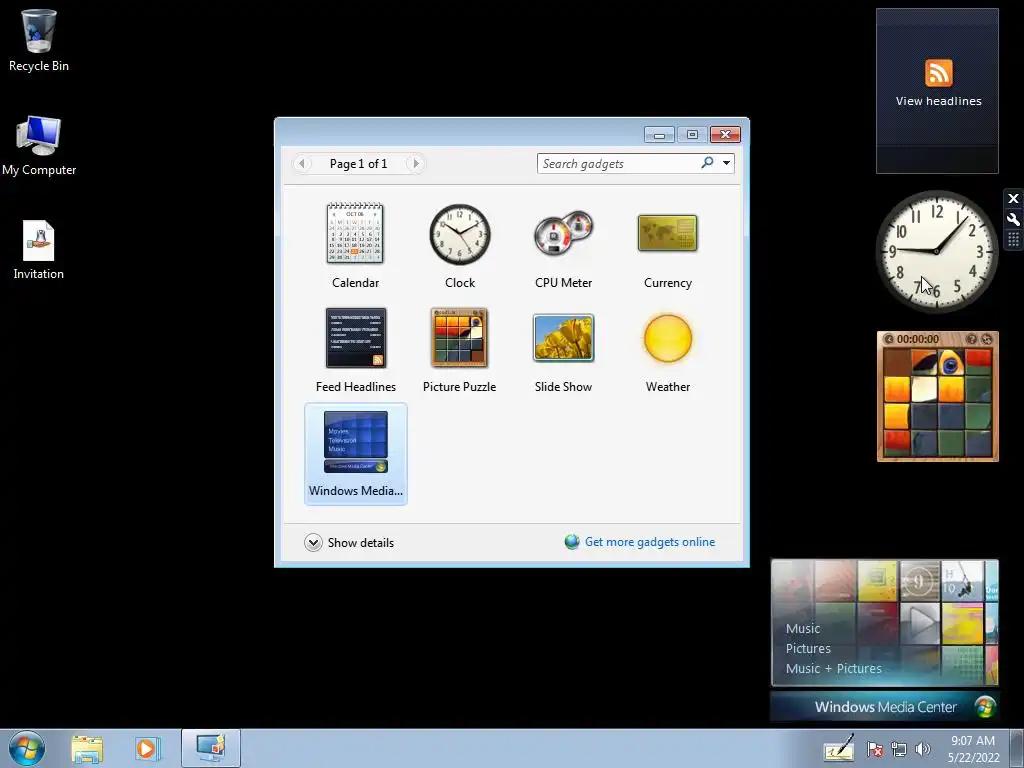Click the search magnifier in the gadget gallery
Image resolution: width=1024 pixels, height=768 pixels.
[707, 163]
